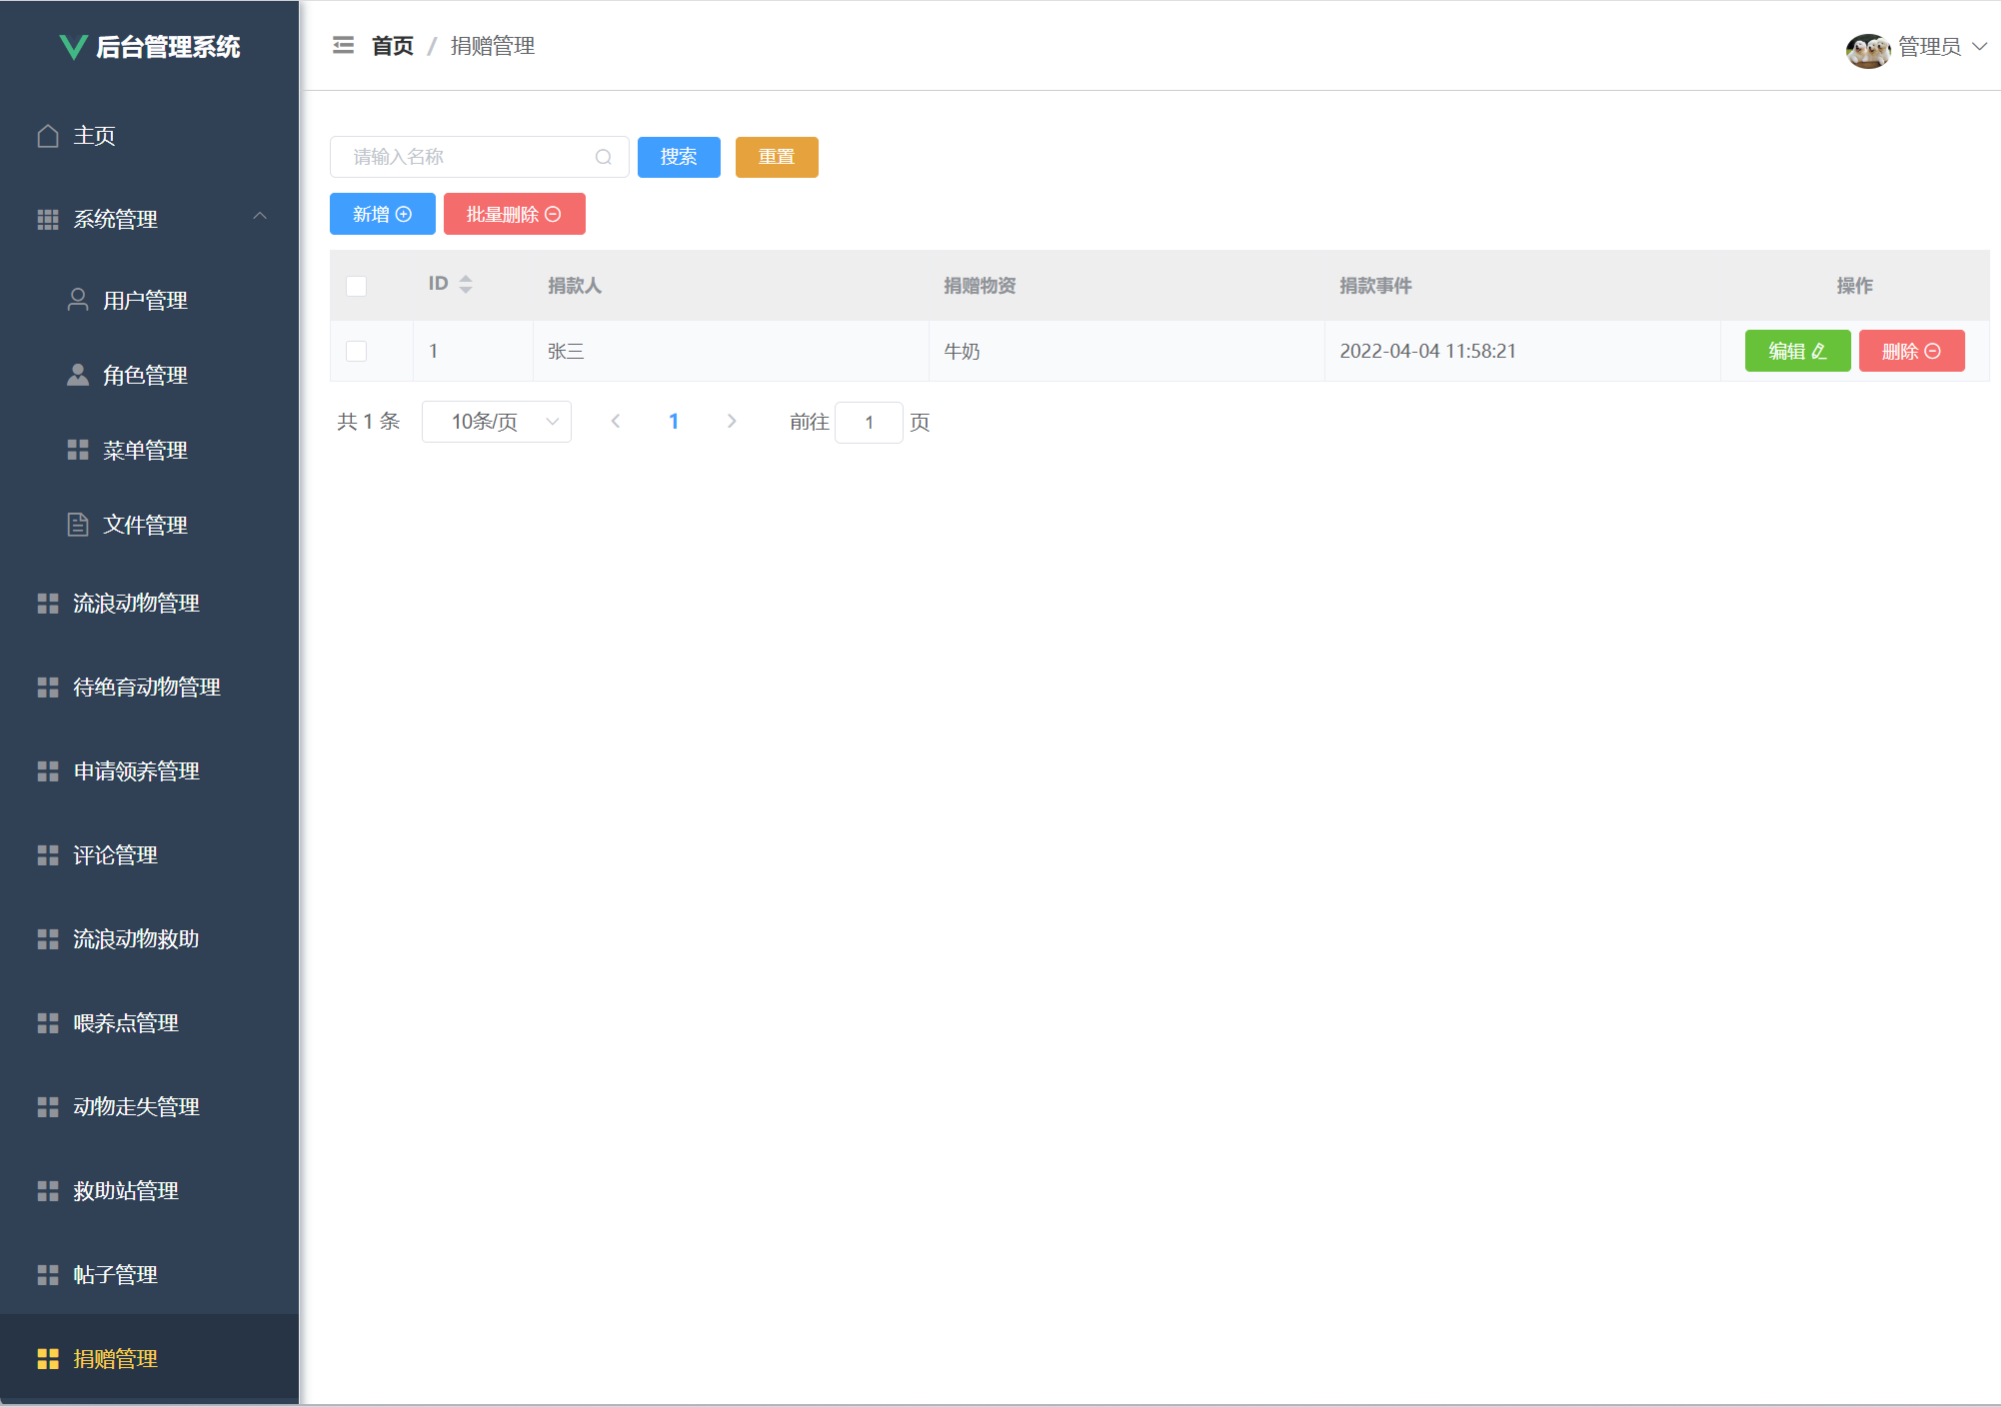Open the 10条/页 page size dropdown
This screenshot has height=1407, width=2001.
coord(496,422)
